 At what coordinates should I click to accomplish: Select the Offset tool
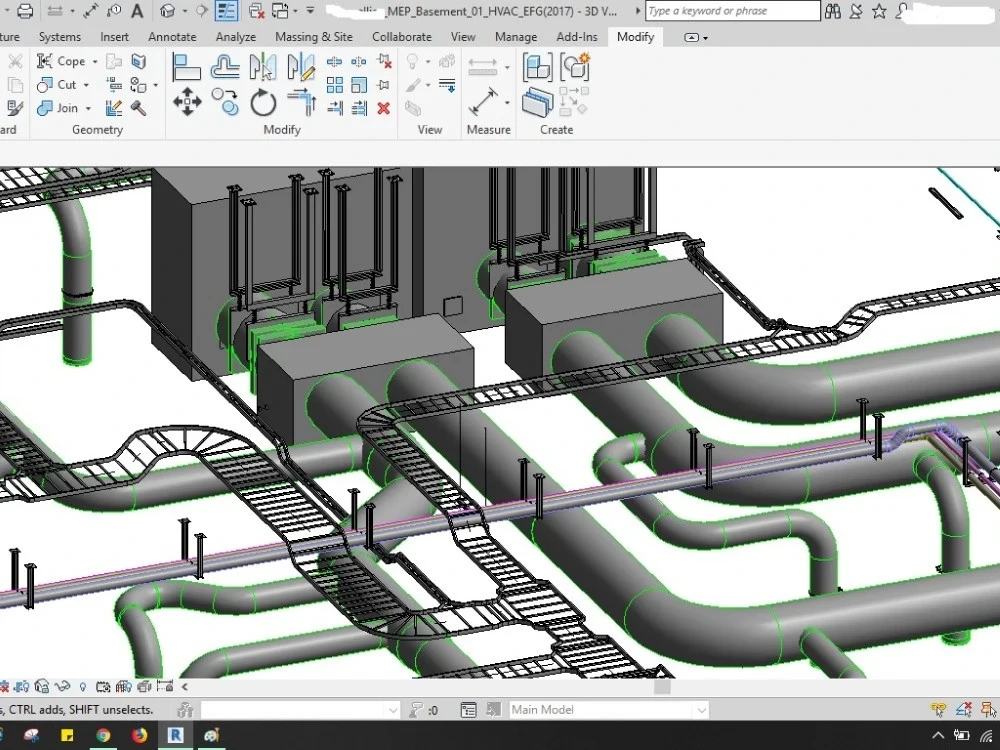tap(225, 67)
